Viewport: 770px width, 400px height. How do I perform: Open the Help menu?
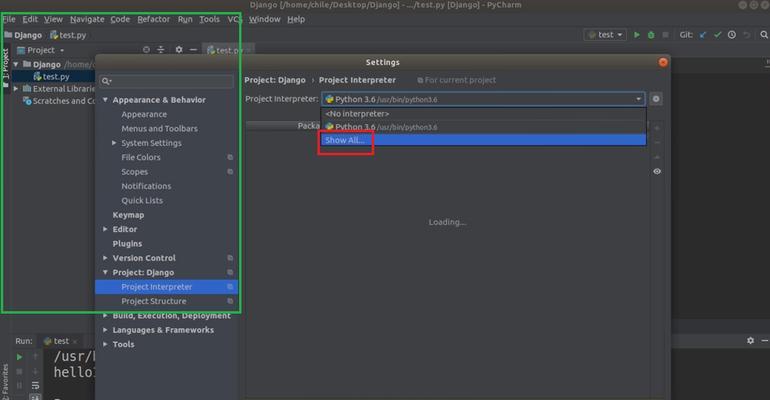(296, 19)
